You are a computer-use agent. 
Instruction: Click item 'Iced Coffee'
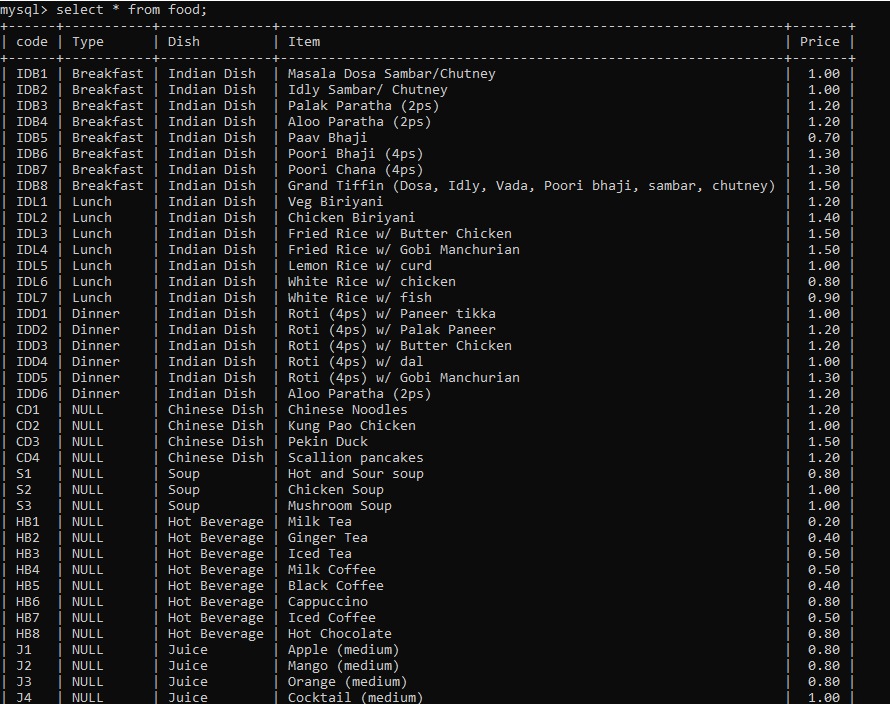point(331,617)
